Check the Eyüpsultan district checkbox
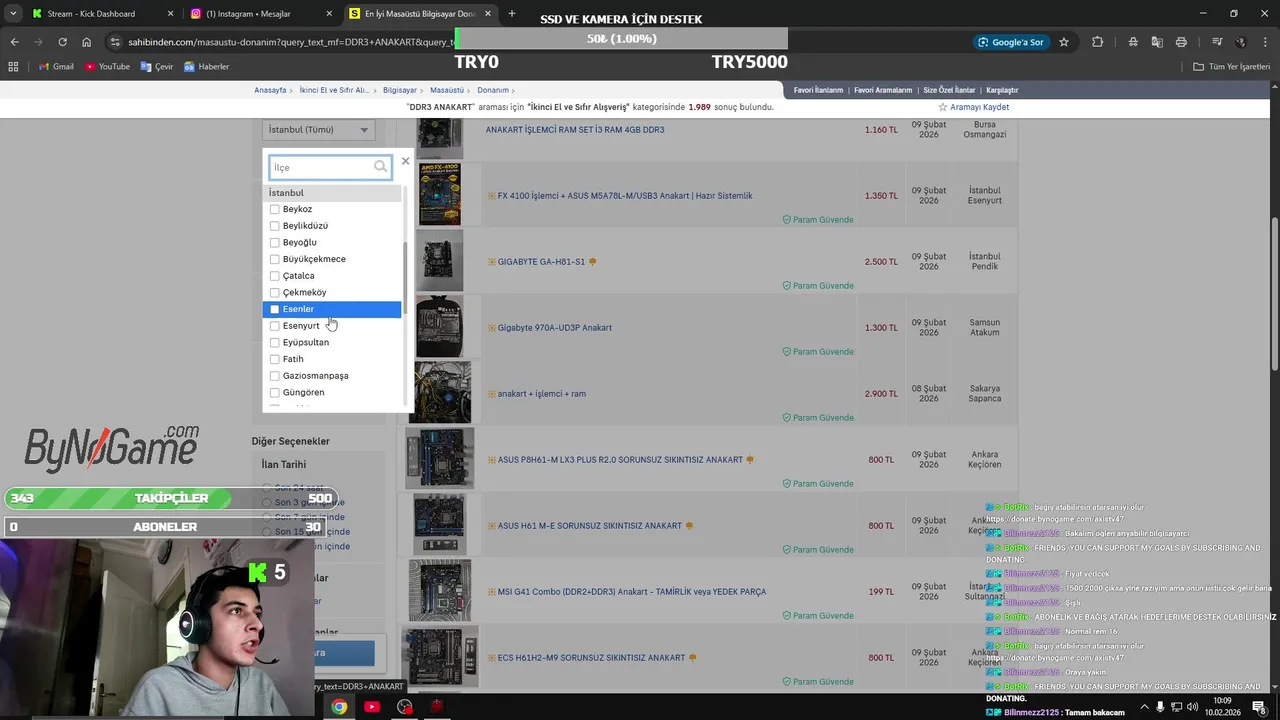1280x720 pixels. pos(275,342)
